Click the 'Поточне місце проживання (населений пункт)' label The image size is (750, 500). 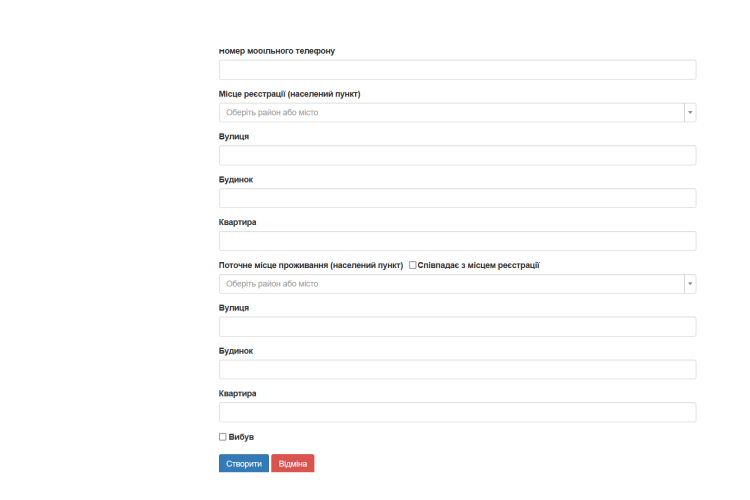coord(311,265)
